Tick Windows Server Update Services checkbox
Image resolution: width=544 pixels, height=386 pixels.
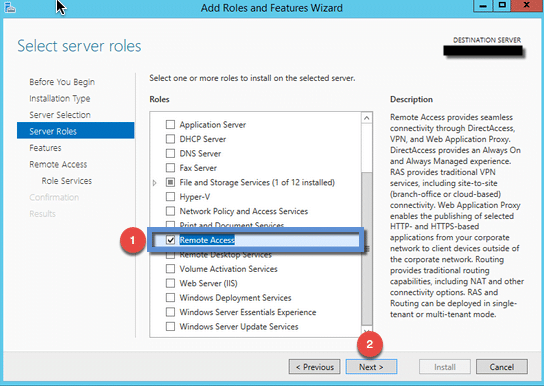tap(170, 327)
